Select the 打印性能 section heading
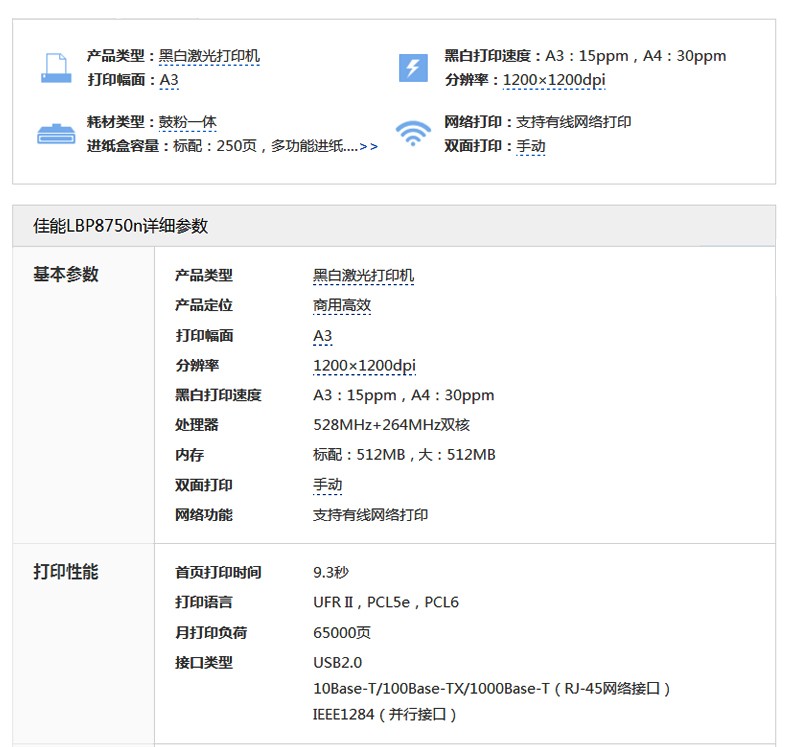This screenshot has width=790, height=747. point(66,572)
